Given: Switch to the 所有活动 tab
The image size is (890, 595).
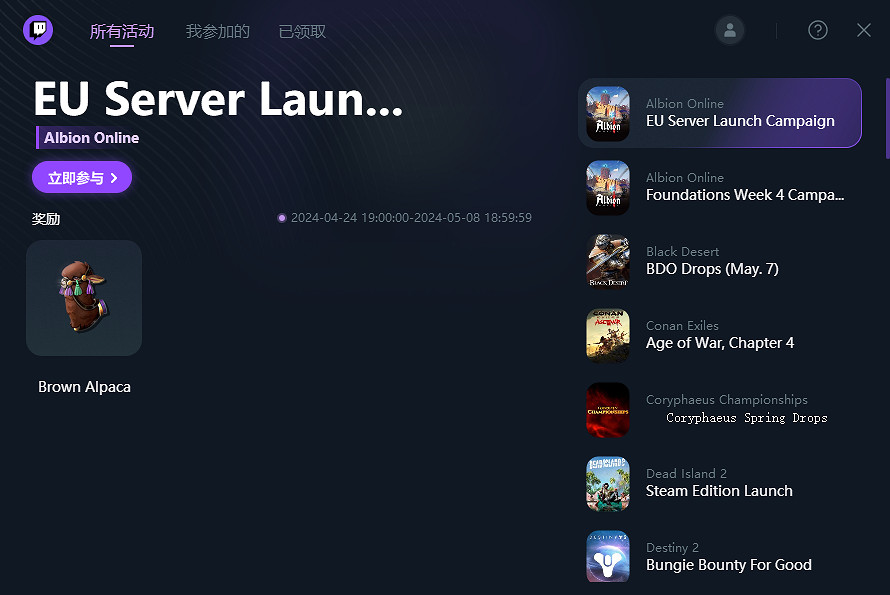Looking at the screenshot, I should (122, 31).
